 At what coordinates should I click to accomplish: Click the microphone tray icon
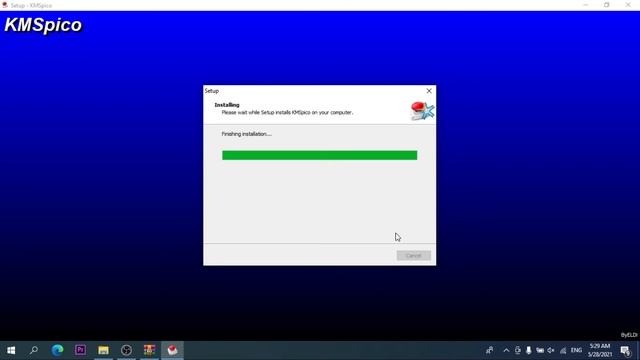point(529,350)
